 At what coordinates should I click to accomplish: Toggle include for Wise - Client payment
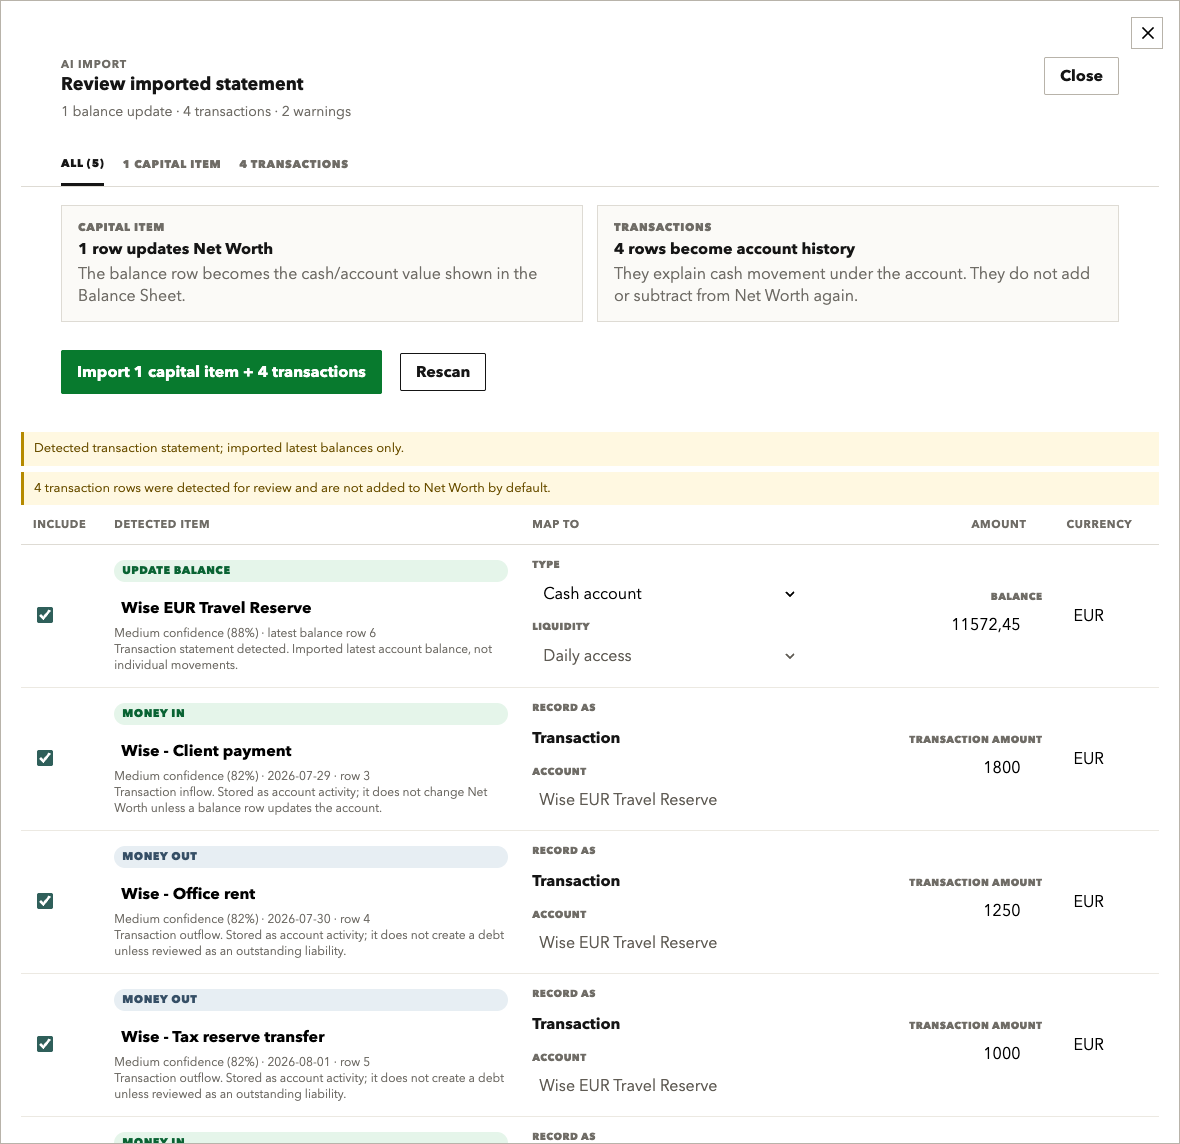pyautogui.click(x=45, y=758)
